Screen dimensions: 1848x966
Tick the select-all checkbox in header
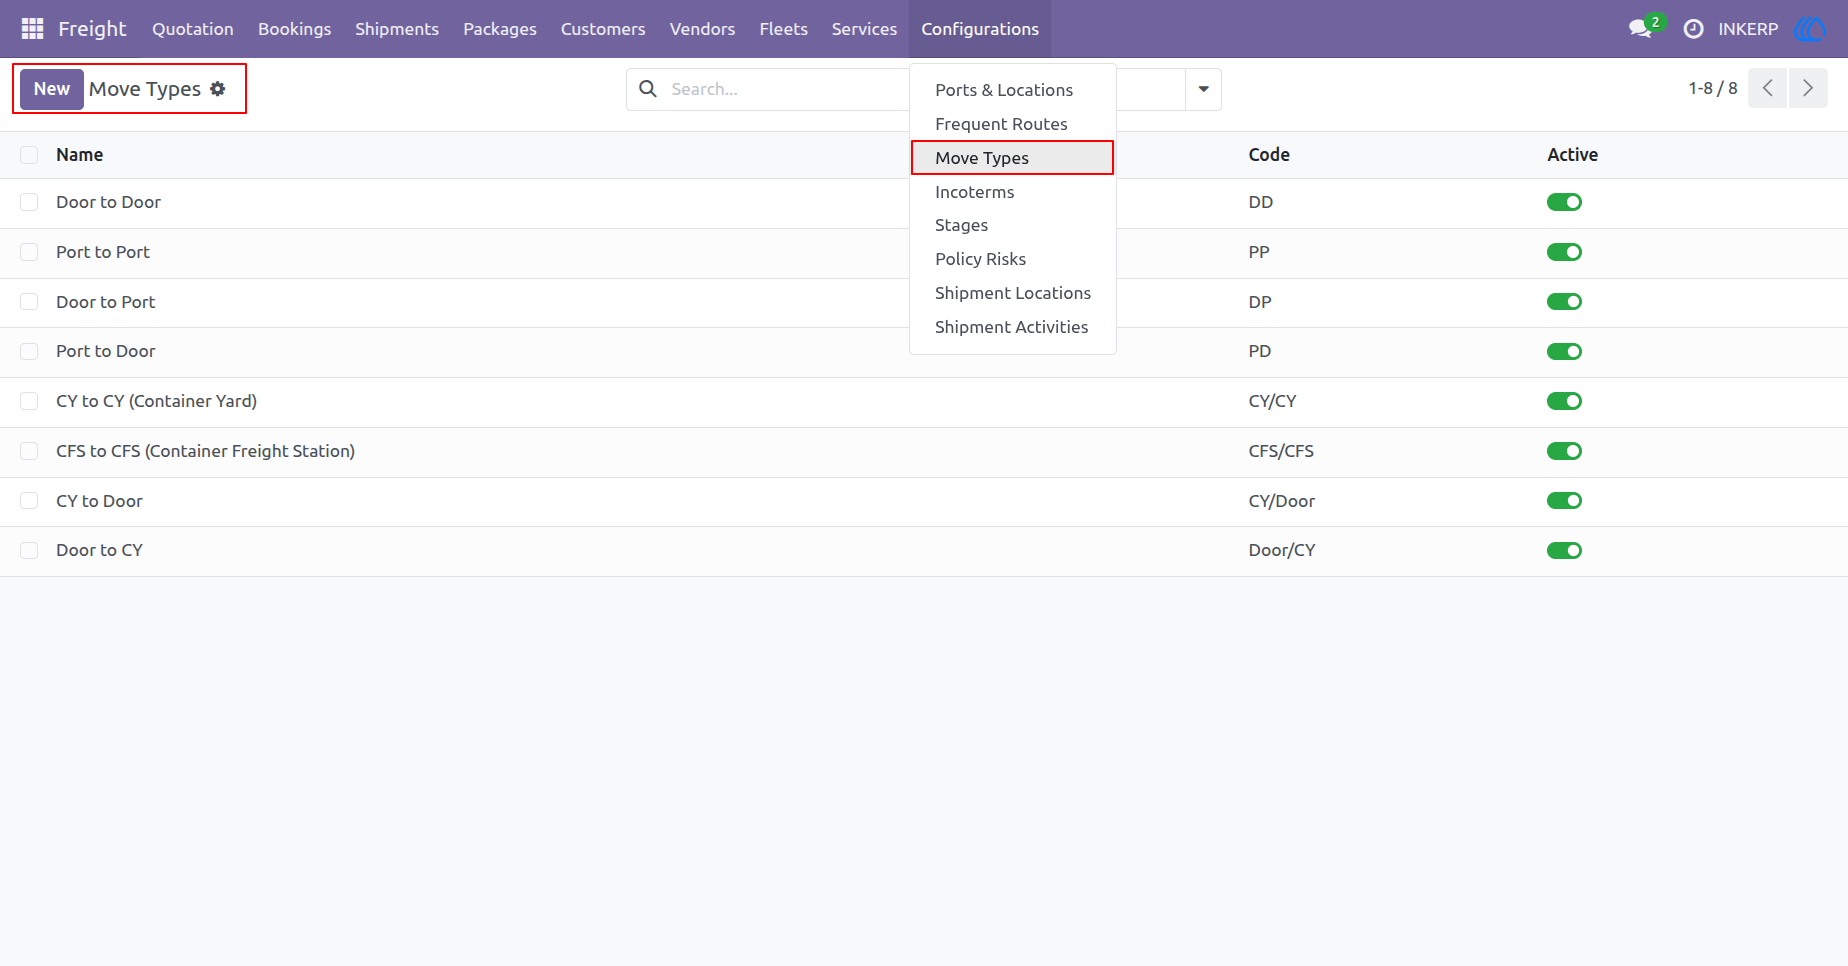(29, 155)
